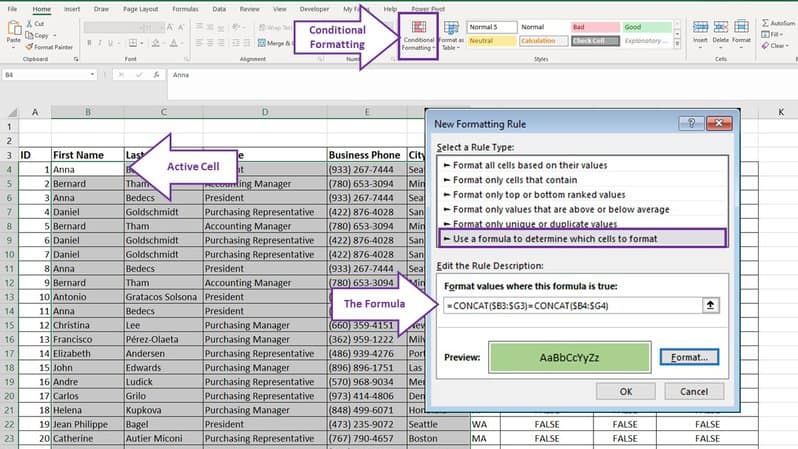Click the CONCAT formula input field
Image resolution: width=798 pixels, height=449 pixels.
(x=573, y=305)
